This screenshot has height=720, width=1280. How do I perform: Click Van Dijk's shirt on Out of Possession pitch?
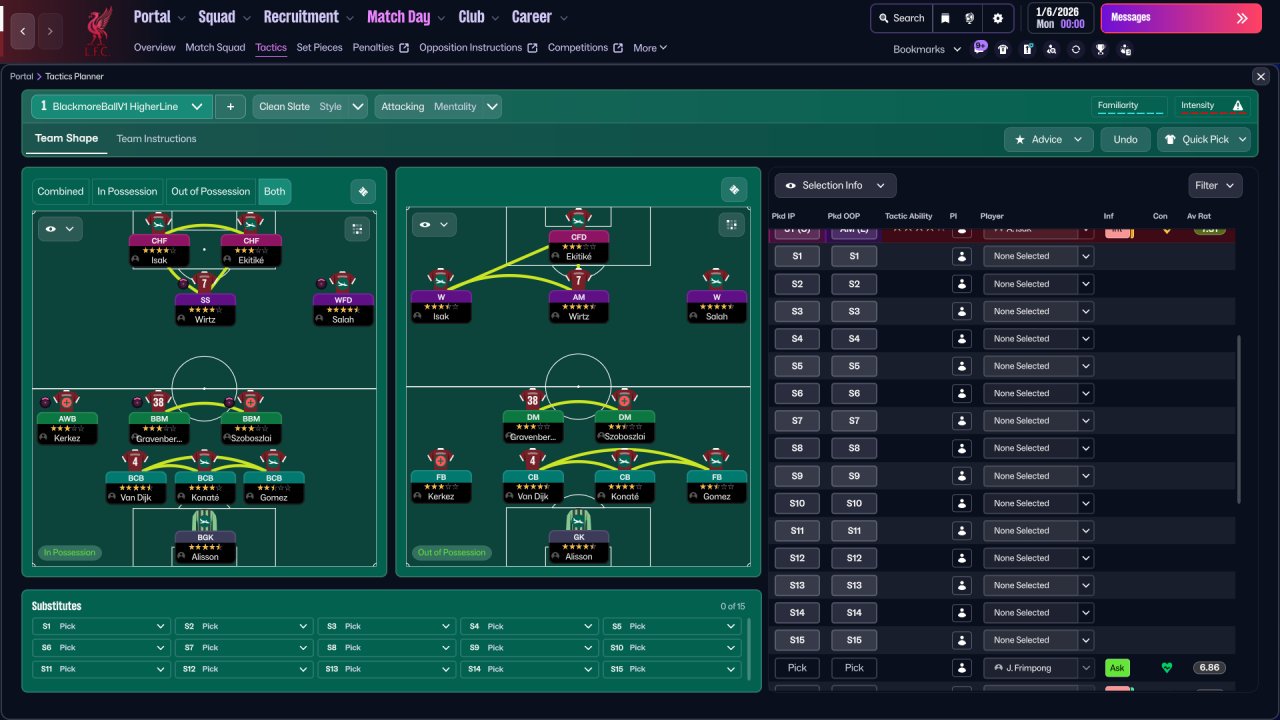(533, 459)
